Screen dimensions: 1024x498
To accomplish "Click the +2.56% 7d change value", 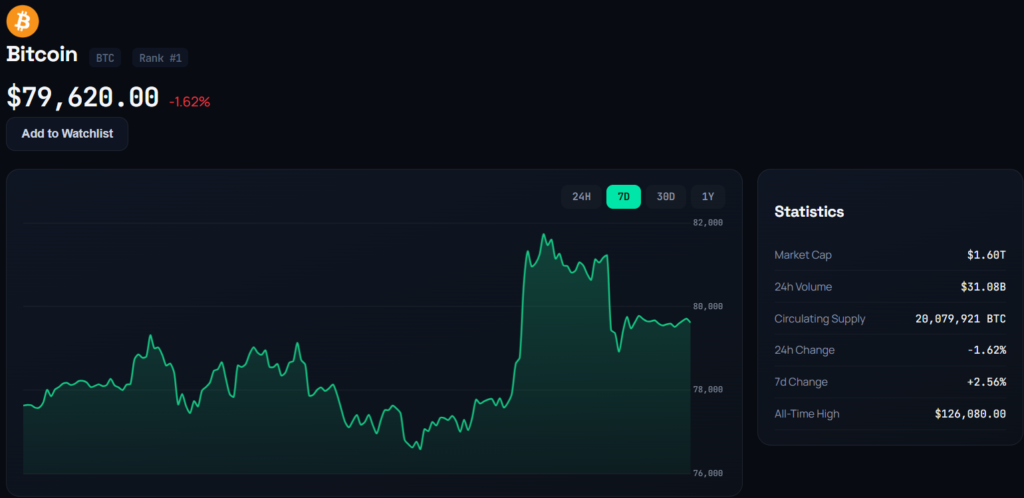I will [986, 382].
